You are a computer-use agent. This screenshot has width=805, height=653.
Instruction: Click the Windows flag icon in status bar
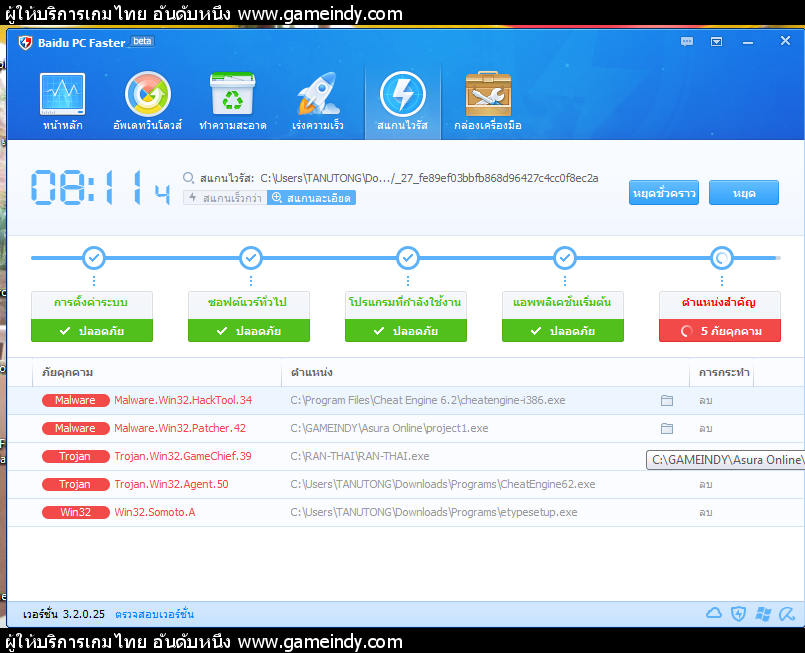(x=763, y=613)
